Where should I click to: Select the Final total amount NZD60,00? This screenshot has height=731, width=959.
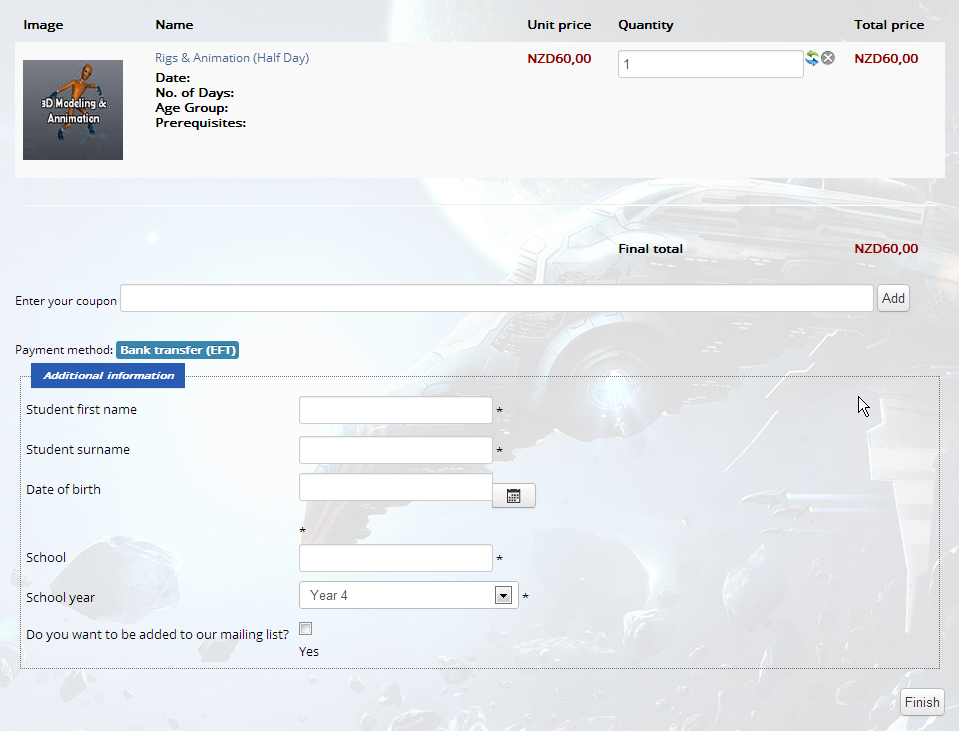pos(886,249)
